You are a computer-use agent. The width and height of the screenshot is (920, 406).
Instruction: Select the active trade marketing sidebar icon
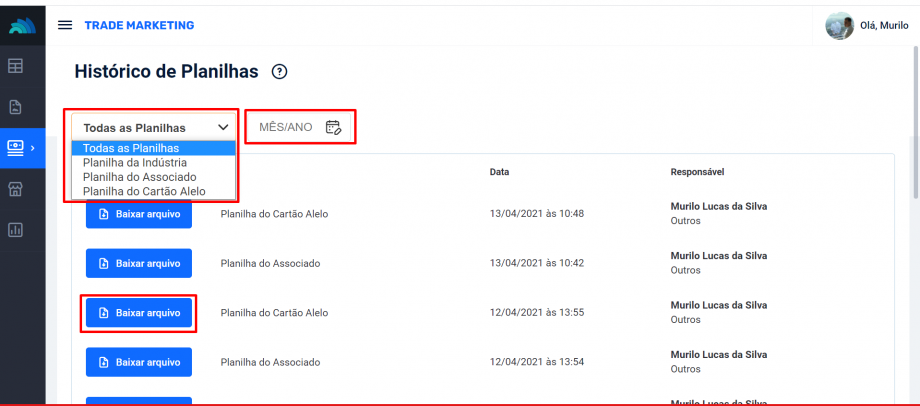click(x=16, y=148)
